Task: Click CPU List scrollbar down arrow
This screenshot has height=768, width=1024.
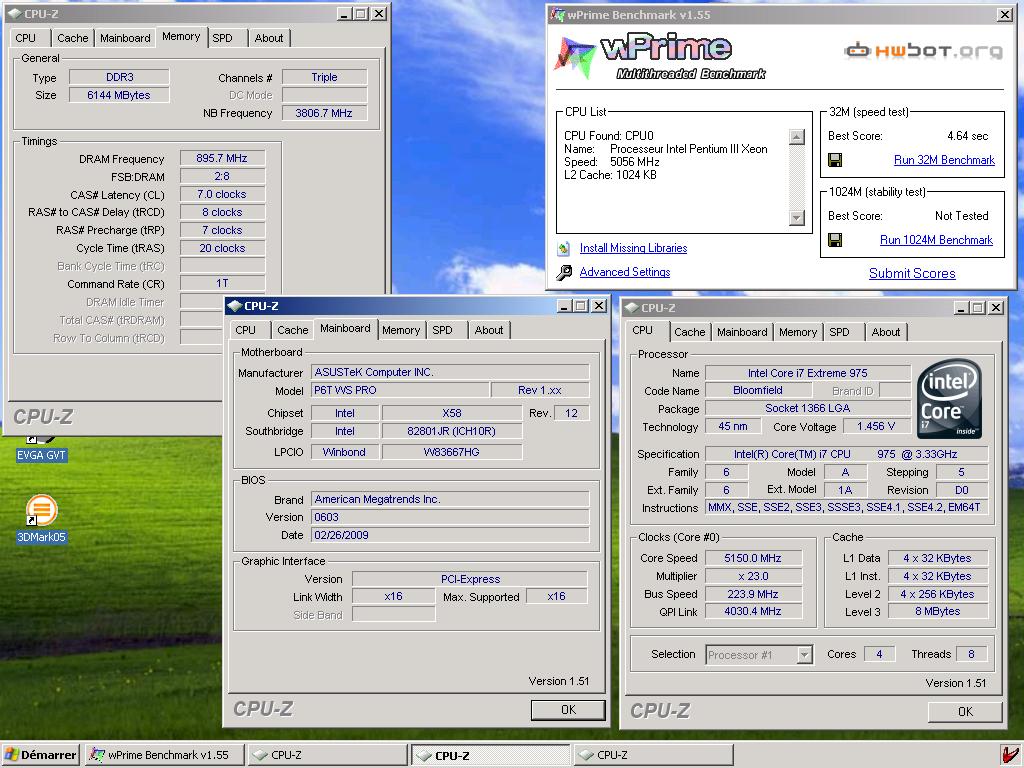Action: 797,218
